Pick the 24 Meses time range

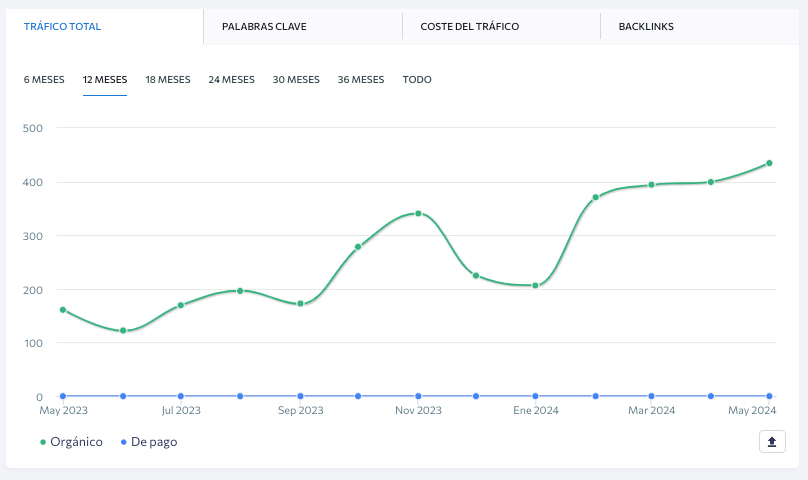(231, 80)
